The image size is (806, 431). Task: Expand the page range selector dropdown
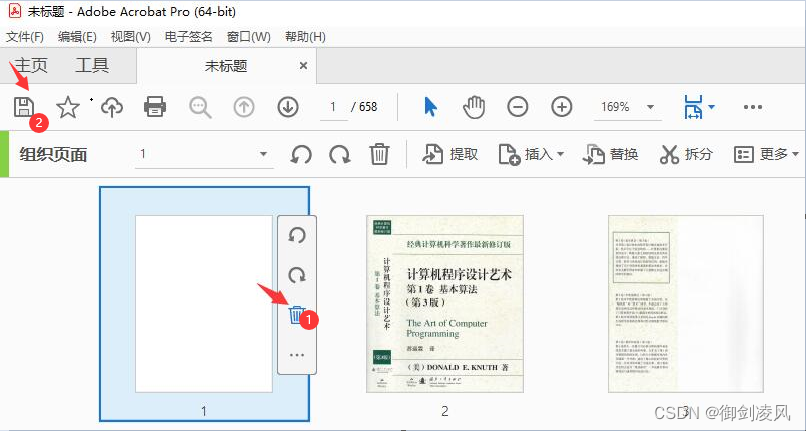point(263,154)
